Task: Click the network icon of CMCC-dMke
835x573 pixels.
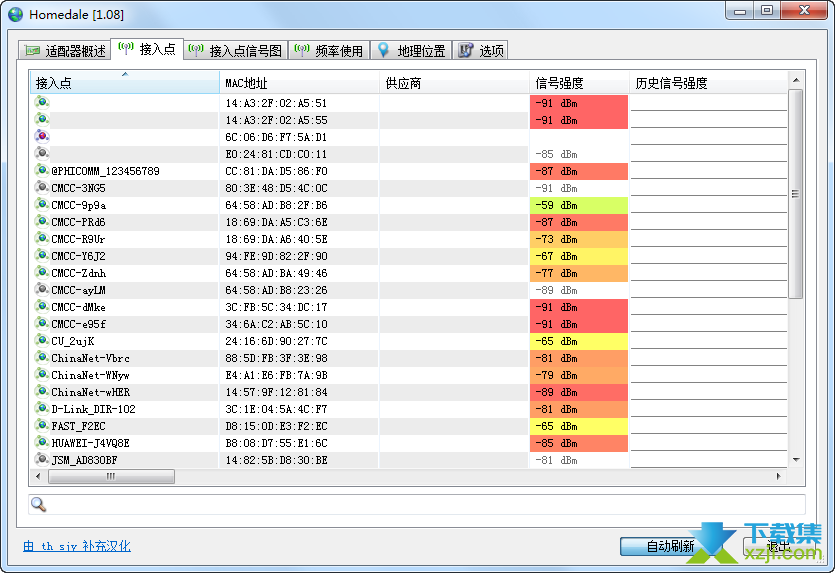Action: (x=42, y=307)
